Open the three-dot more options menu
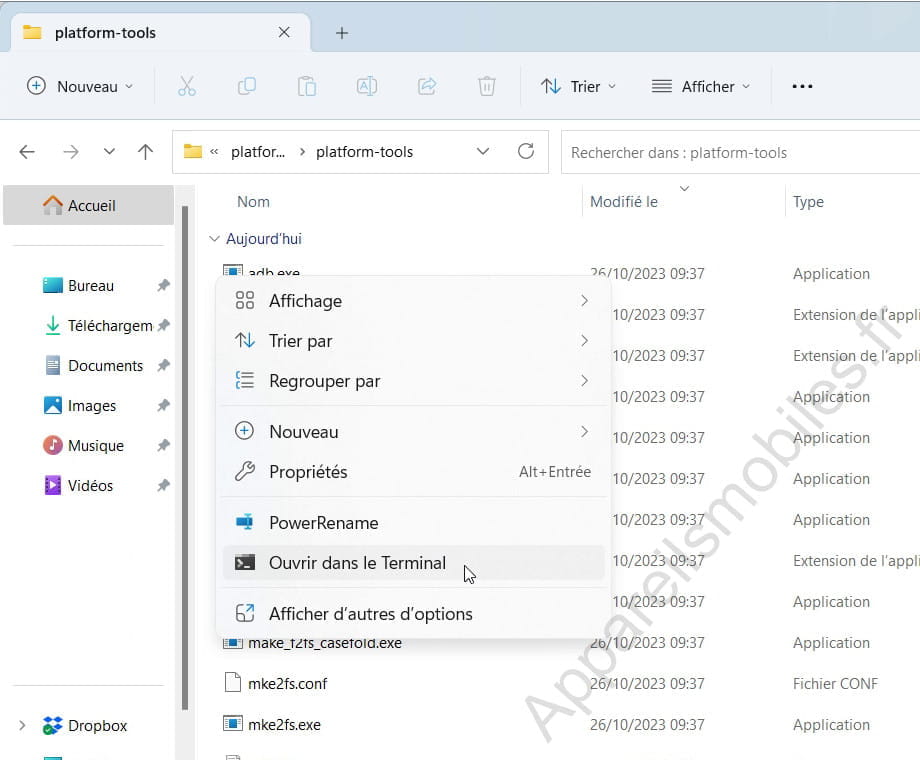Viewport: 920px width, 760px height. coord(802,86)
